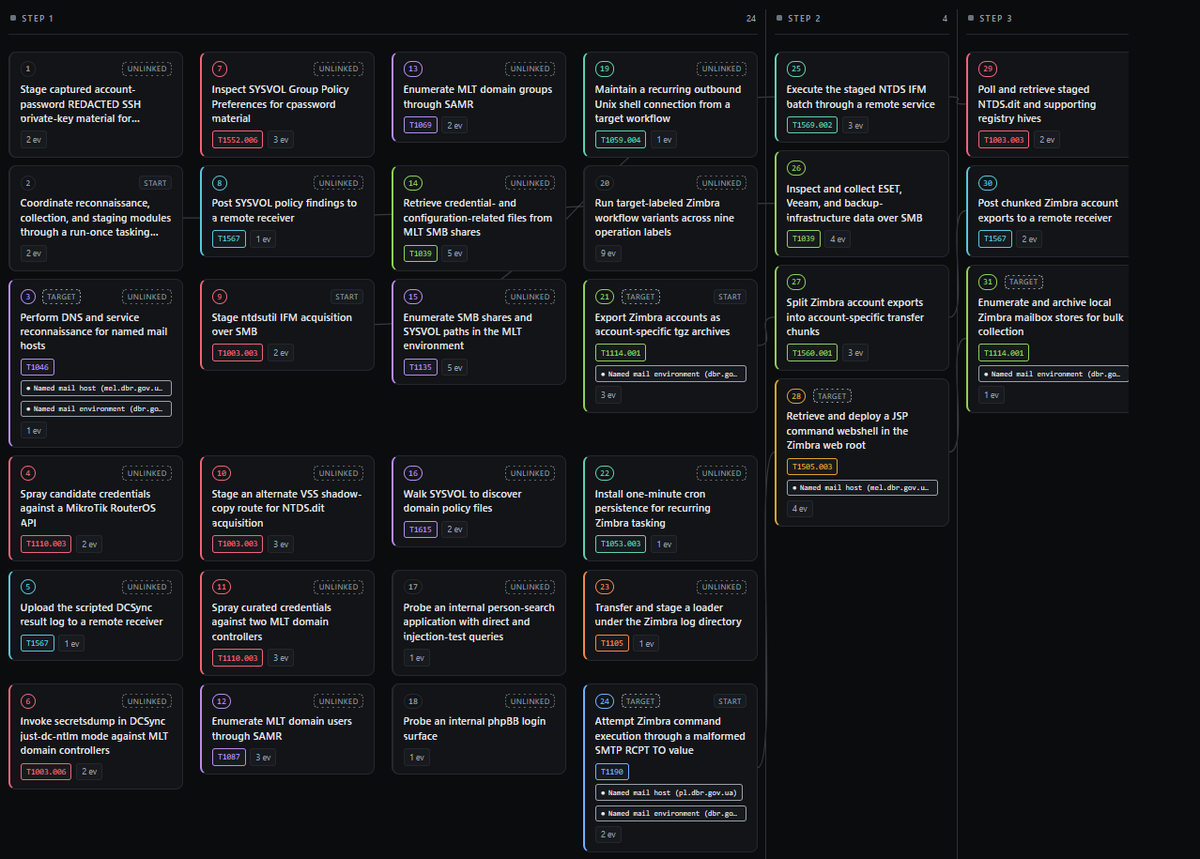
Task: Click the 4 ev count on card 26
Action: (838, 239)
